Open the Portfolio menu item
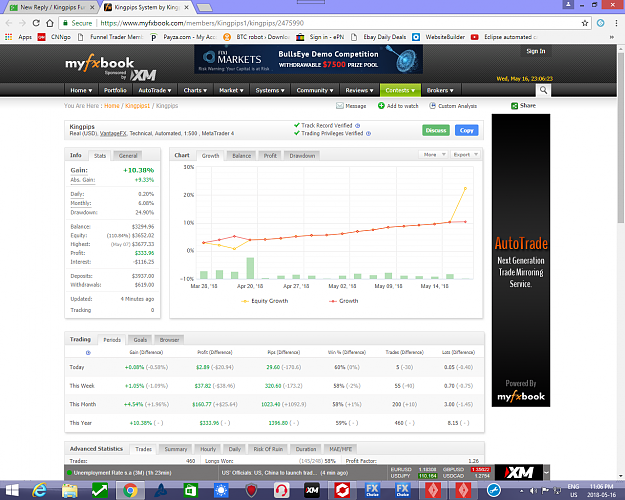The height and width of the screenshot is (500, 625). point(115,90)
